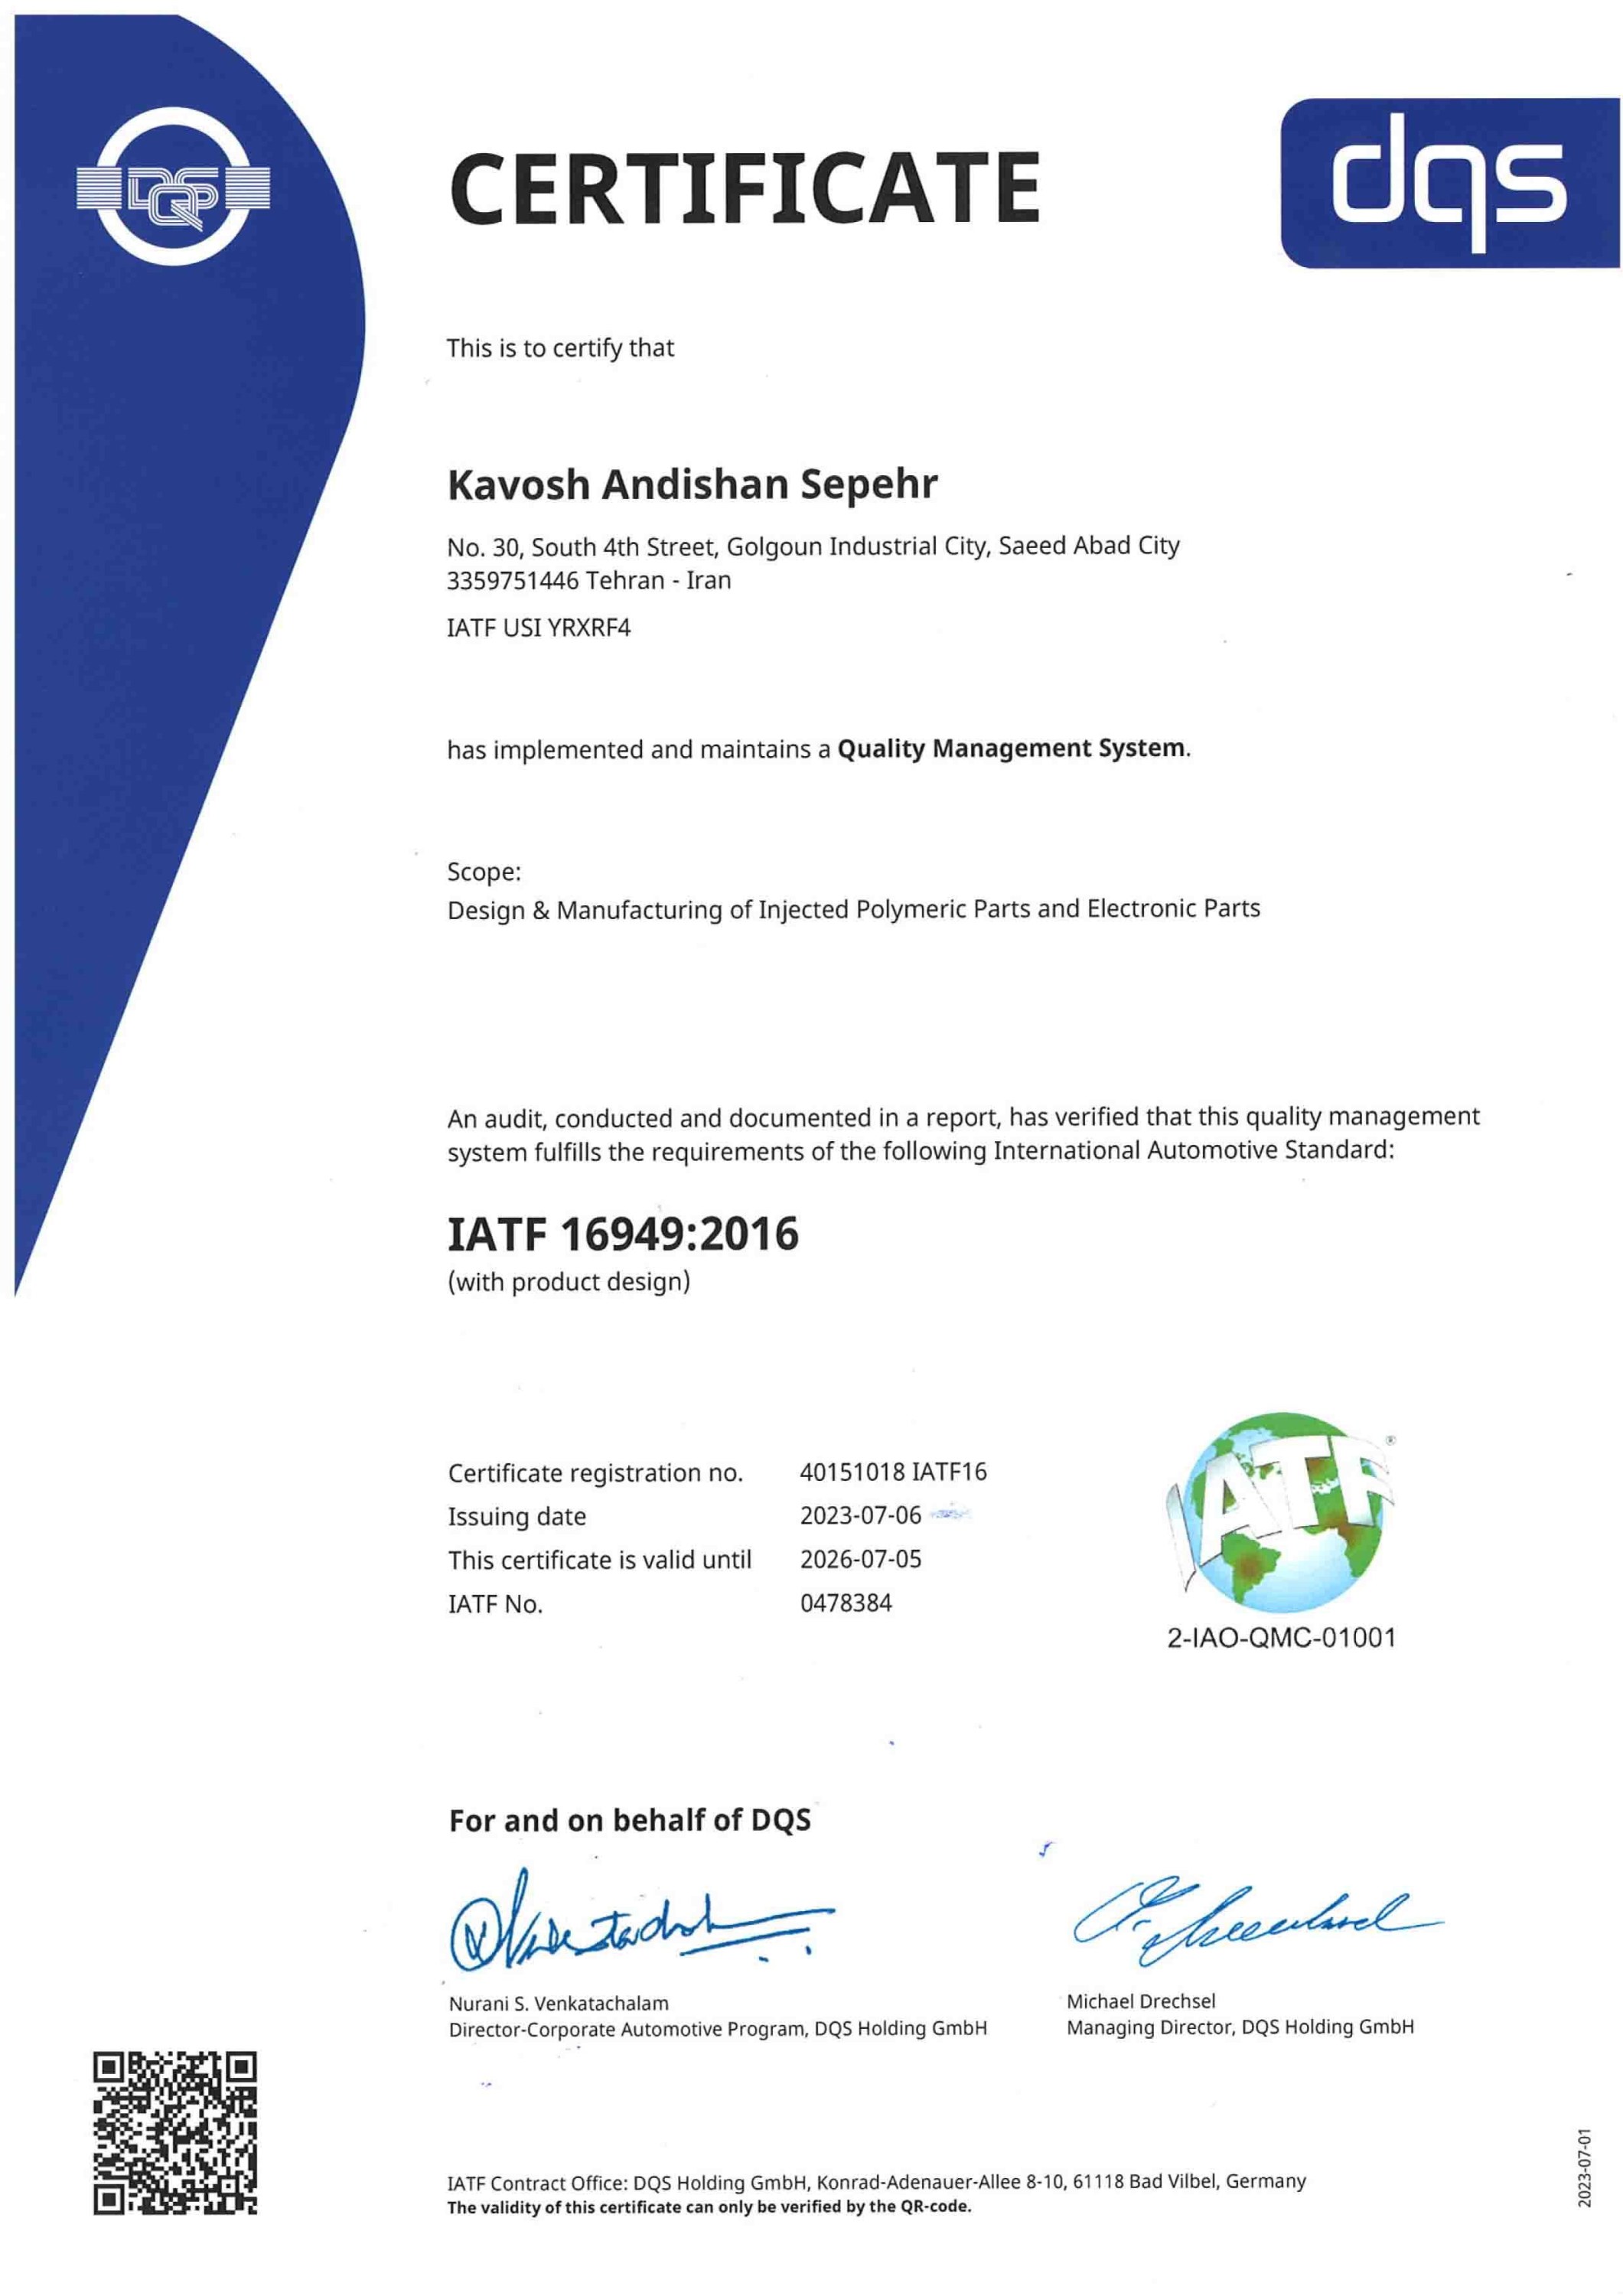The image size is (1623, 2296).
Task: Click the IATF USI YRXRF4 code
Action: click(539, 628)
